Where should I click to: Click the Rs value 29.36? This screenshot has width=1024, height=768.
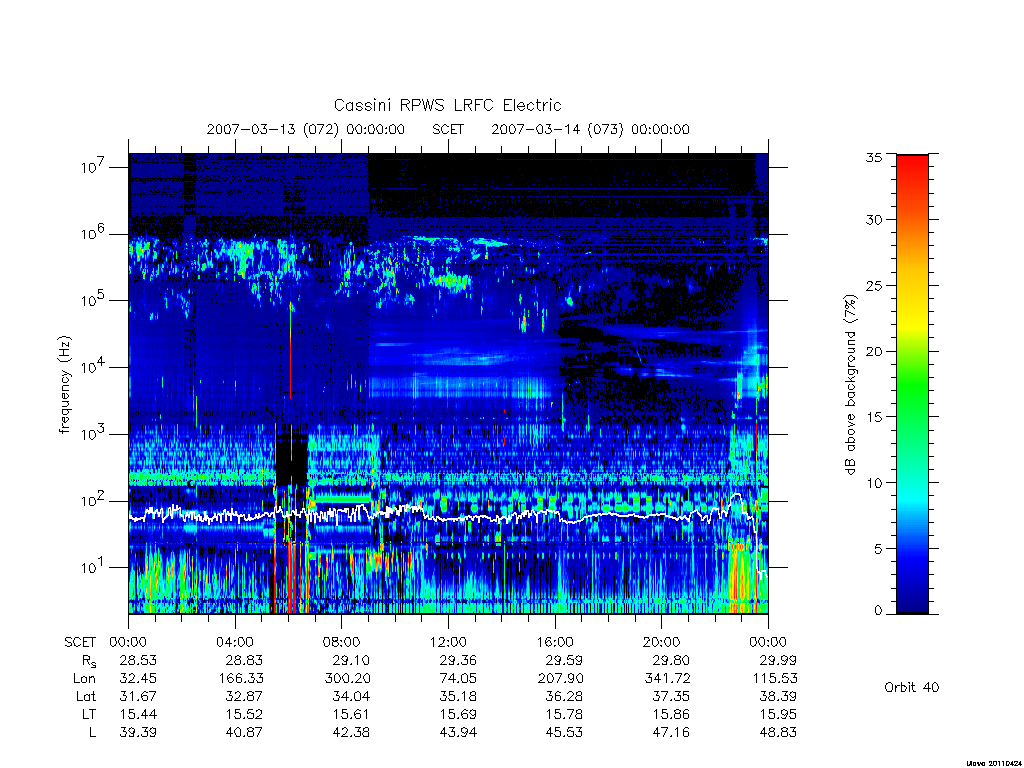[x=458, y=660]
